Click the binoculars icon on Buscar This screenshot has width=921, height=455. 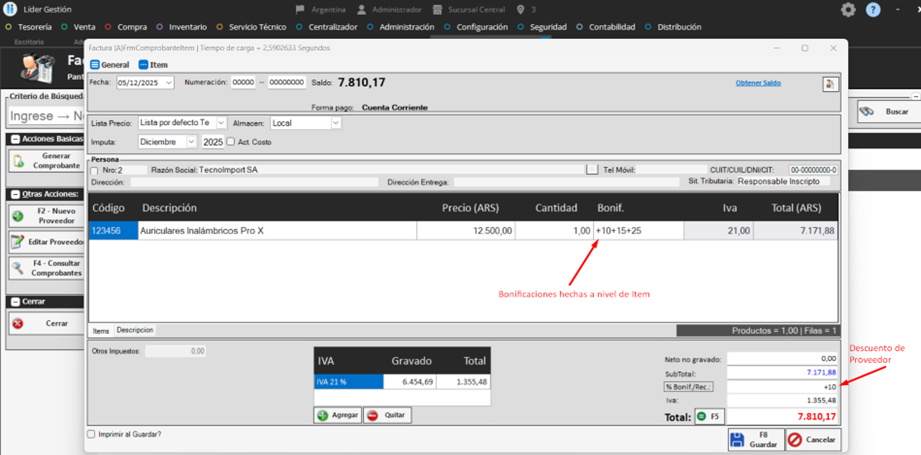[867, 111]
